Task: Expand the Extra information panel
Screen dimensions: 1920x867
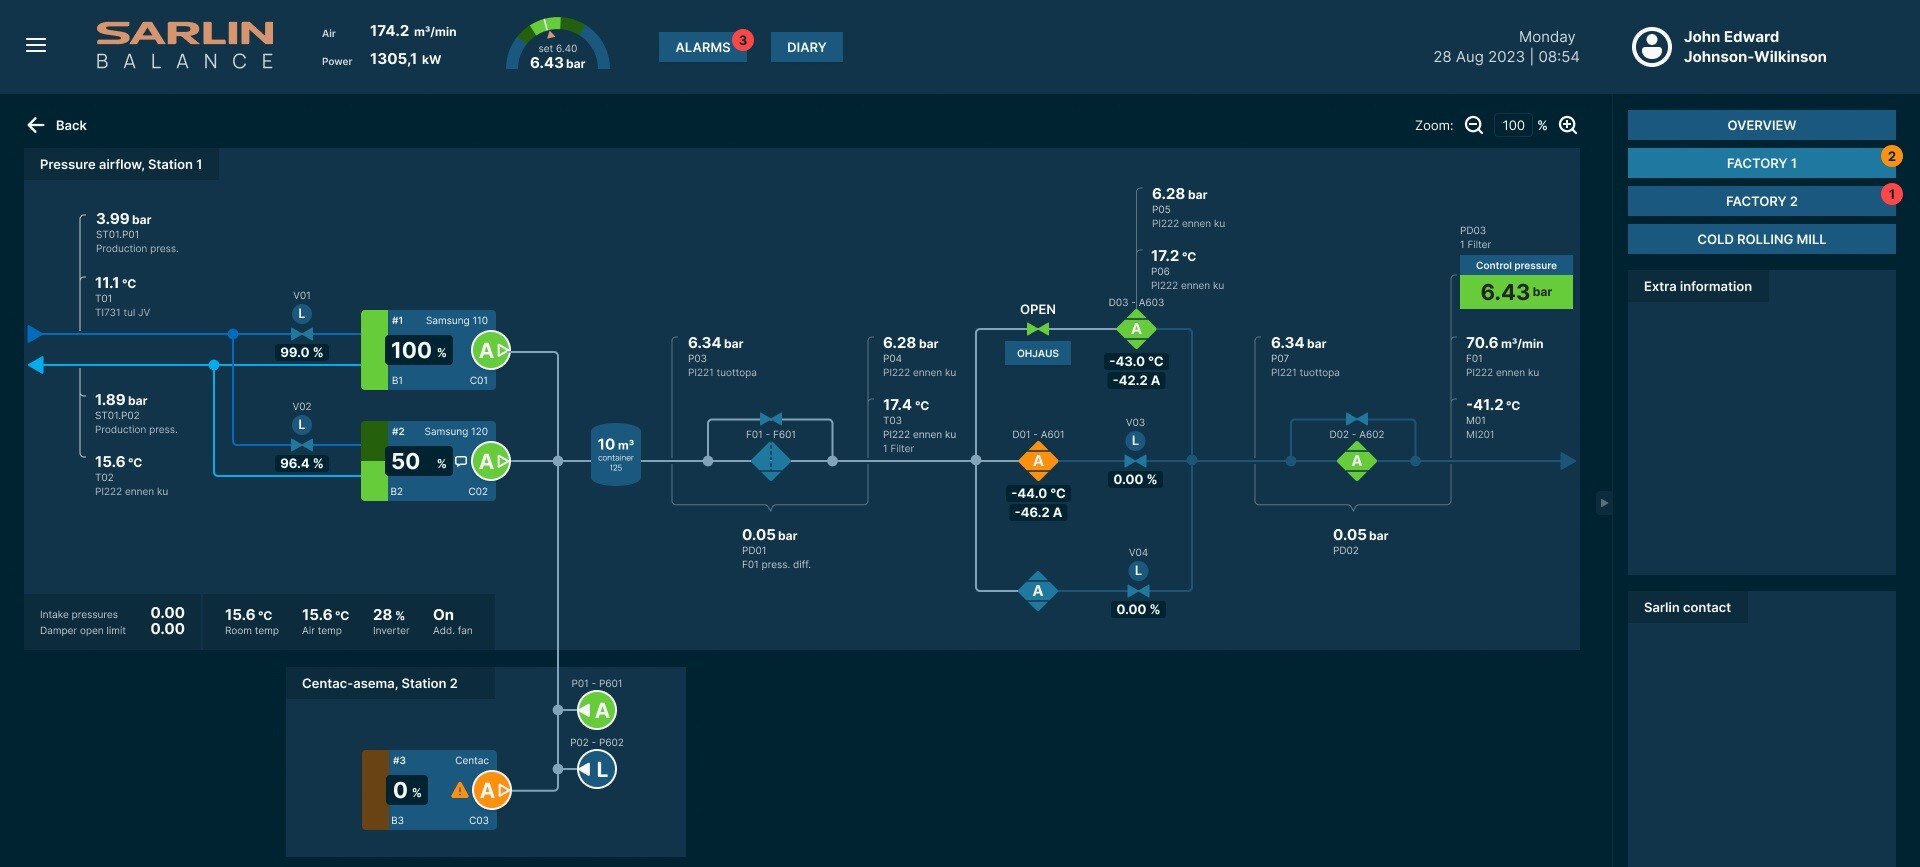Action: (1697, 287)
